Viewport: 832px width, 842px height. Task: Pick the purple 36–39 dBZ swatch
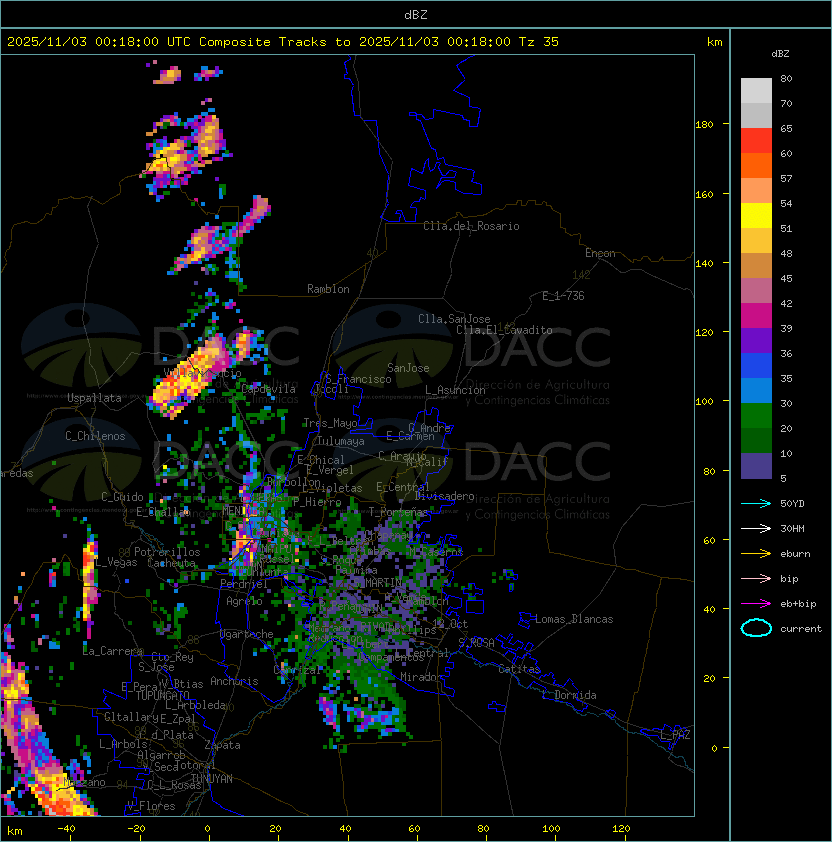tap(756, 340)
